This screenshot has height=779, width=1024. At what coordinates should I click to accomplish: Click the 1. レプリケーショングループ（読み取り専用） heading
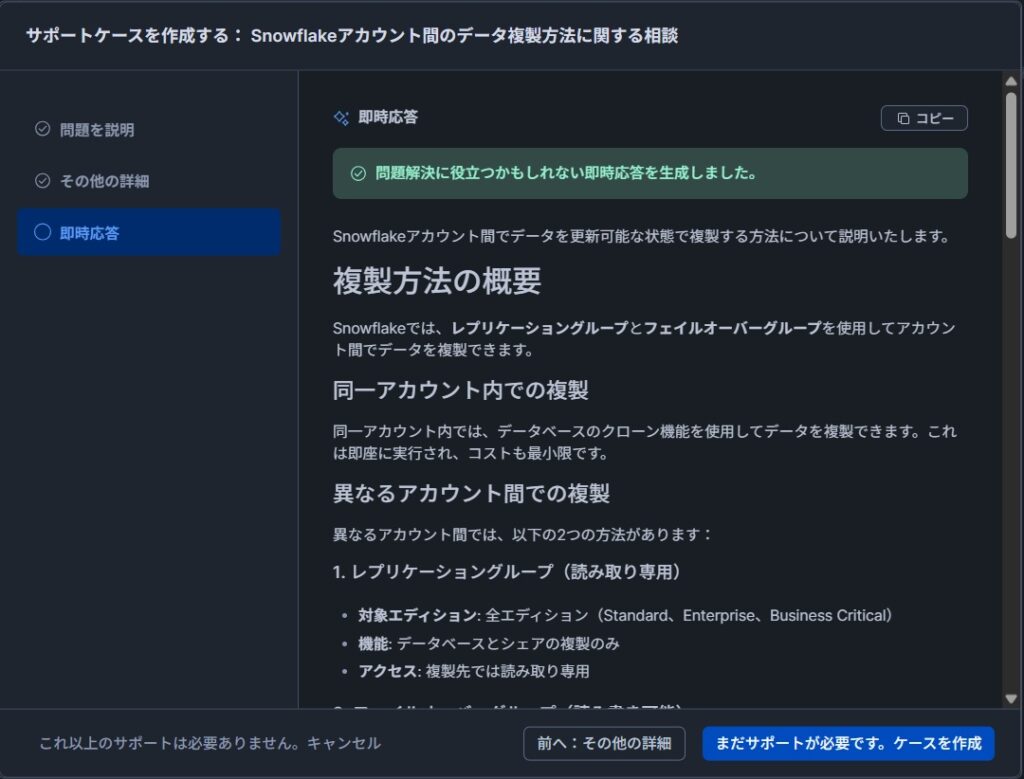(509, 572)
